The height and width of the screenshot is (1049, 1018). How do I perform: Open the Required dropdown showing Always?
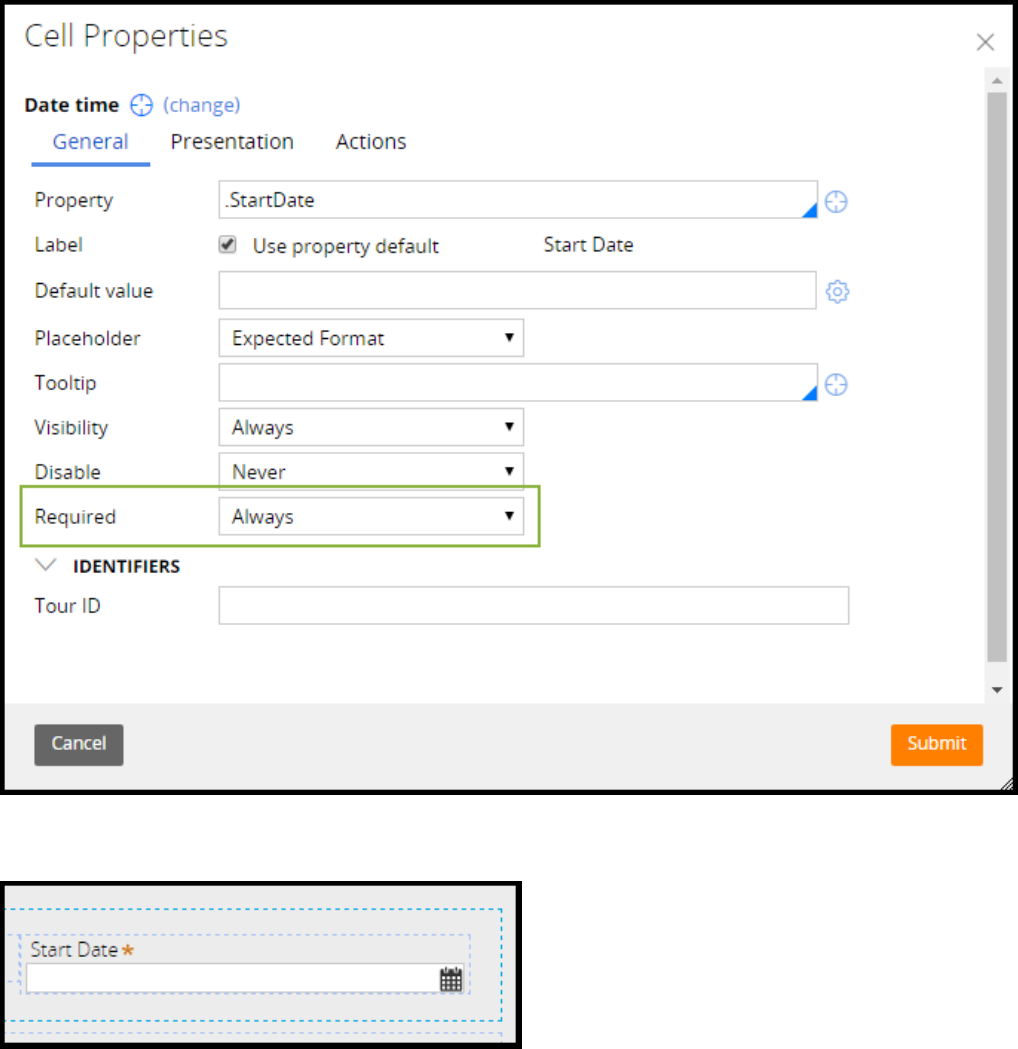371,517
